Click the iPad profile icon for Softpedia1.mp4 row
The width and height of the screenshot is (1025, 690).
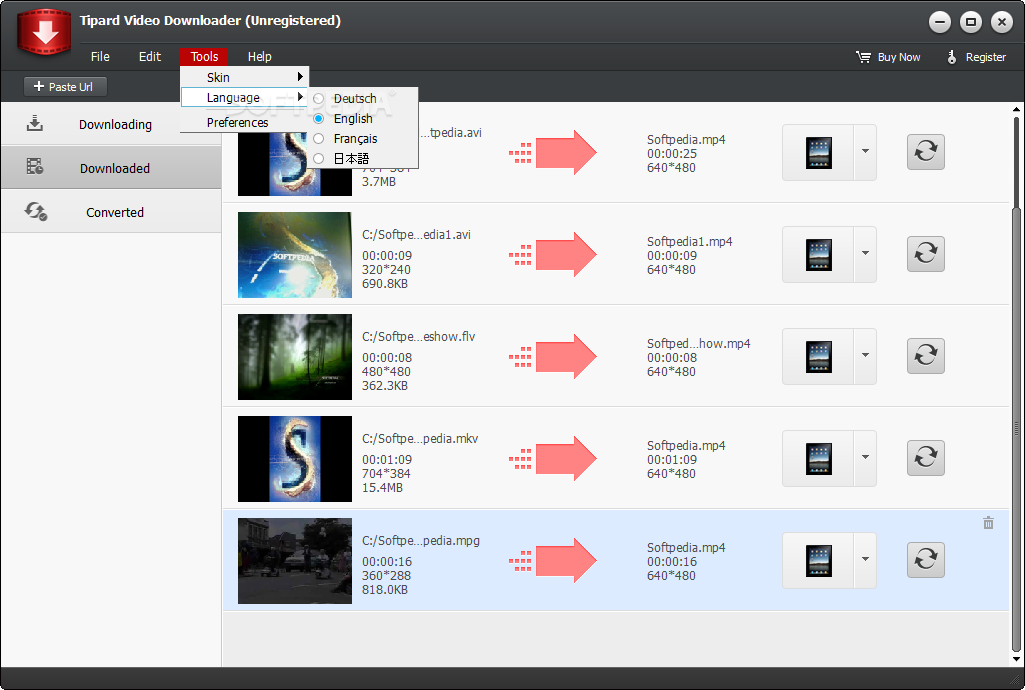(818, 254)
